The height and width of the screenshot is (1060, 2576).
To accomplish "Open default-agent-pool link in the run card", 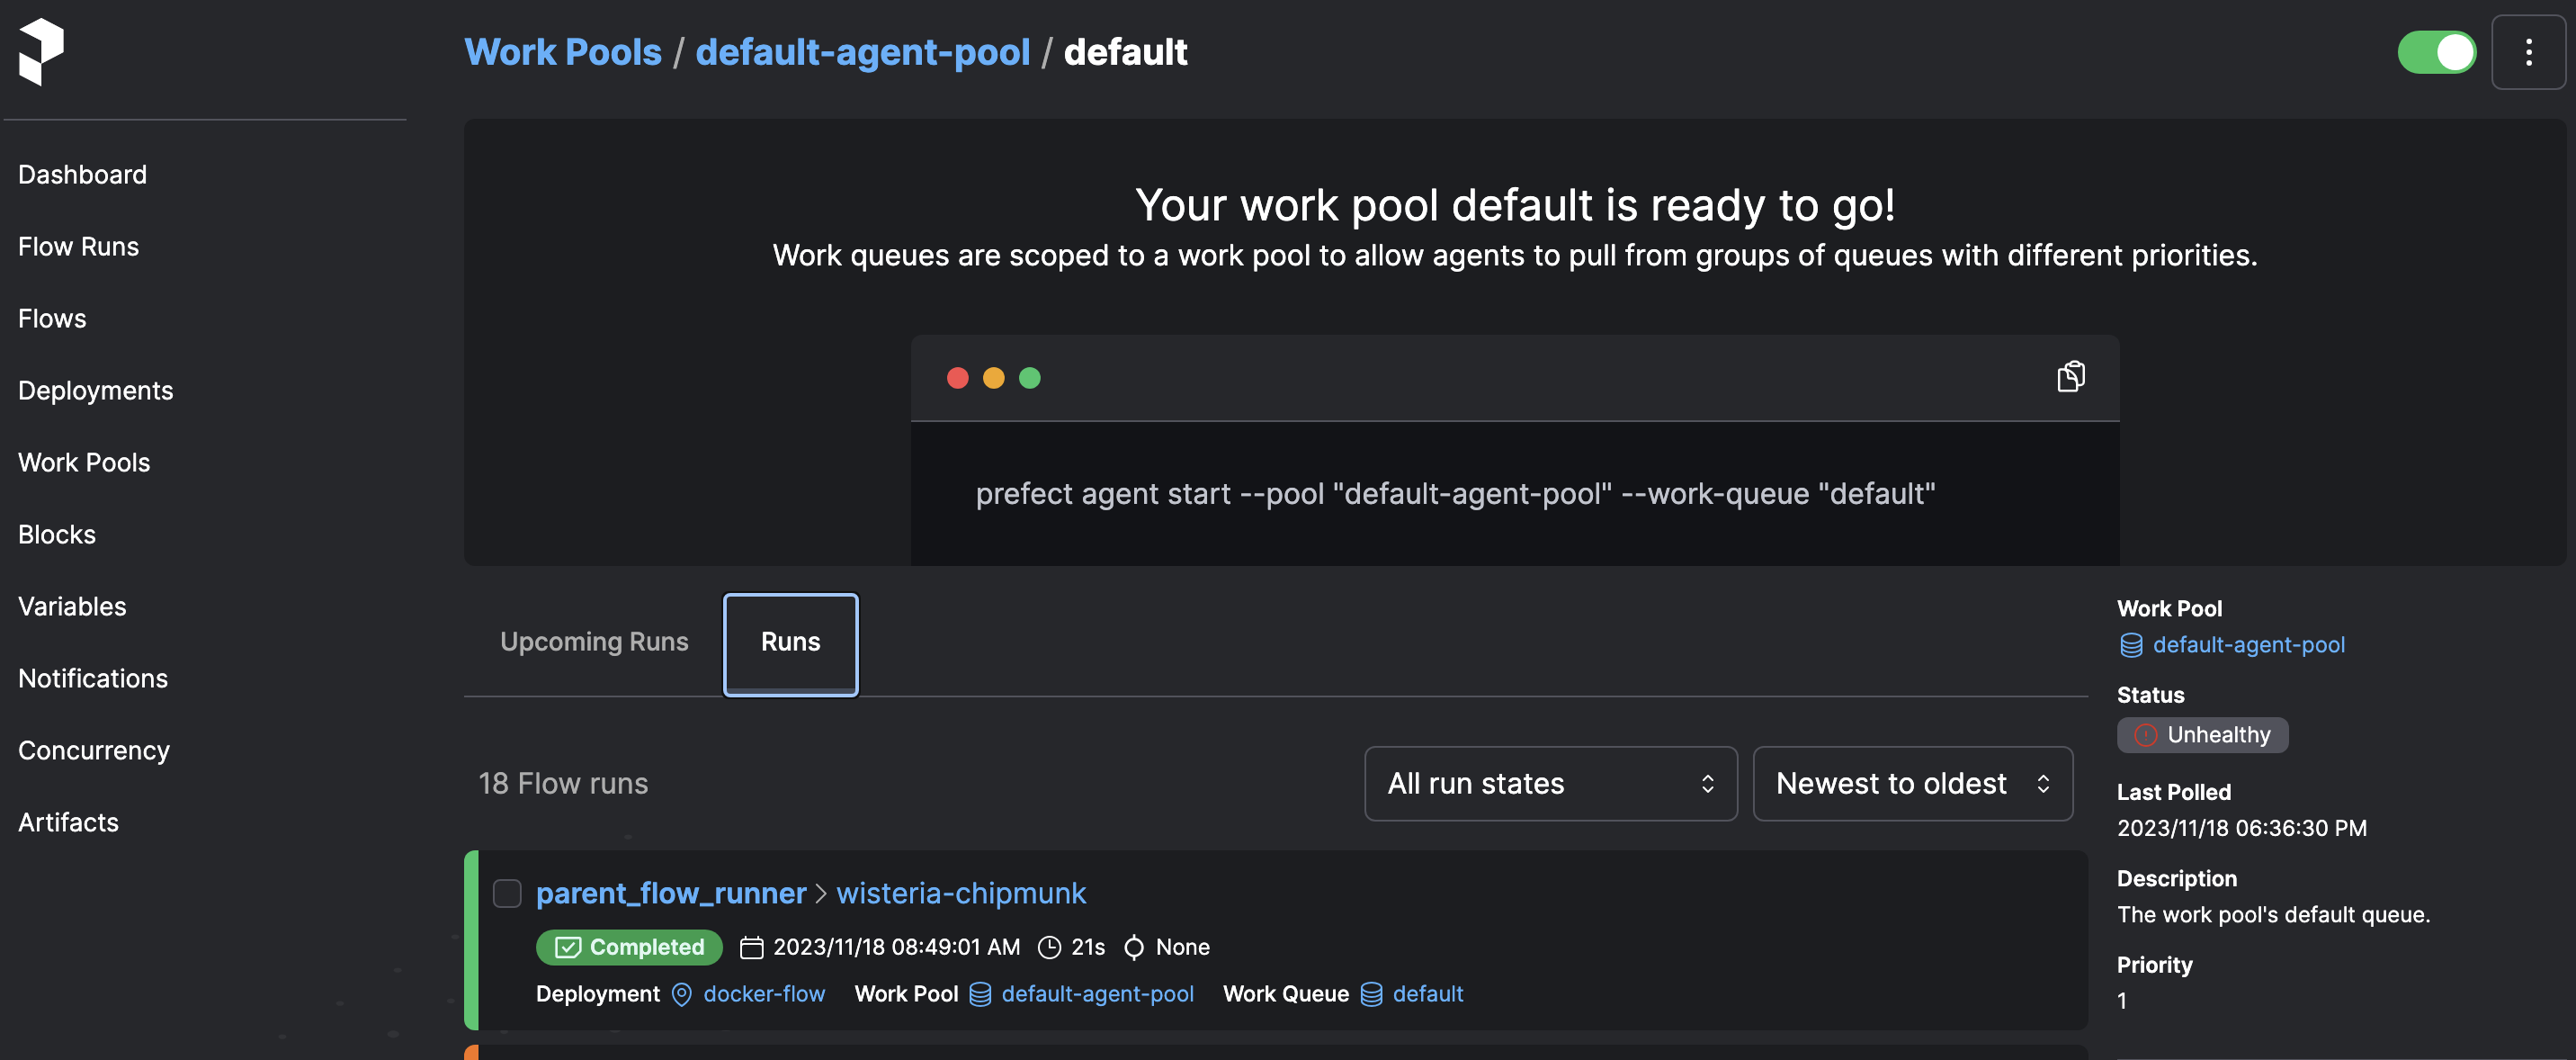I will pos(1097,994).
